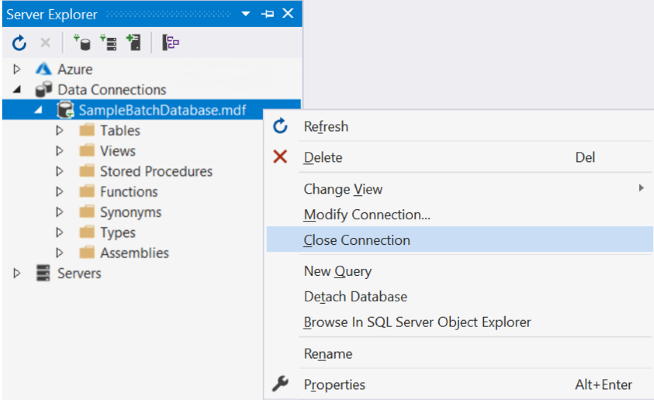
Task: Choose Browse In SQL Server Object Explorer
Action: pyautogui.click(x=460, y=322)
